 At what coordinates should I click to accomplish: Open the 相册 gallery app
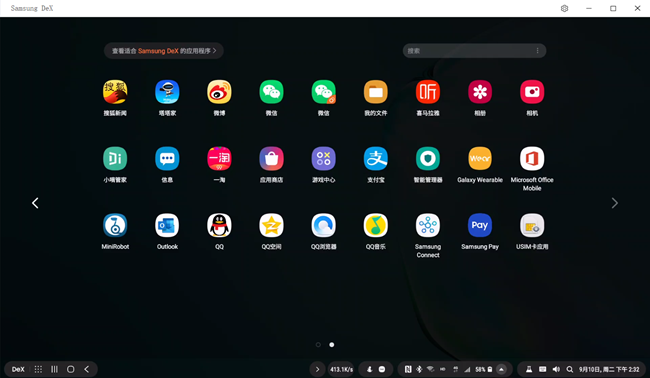click(480, 92)
